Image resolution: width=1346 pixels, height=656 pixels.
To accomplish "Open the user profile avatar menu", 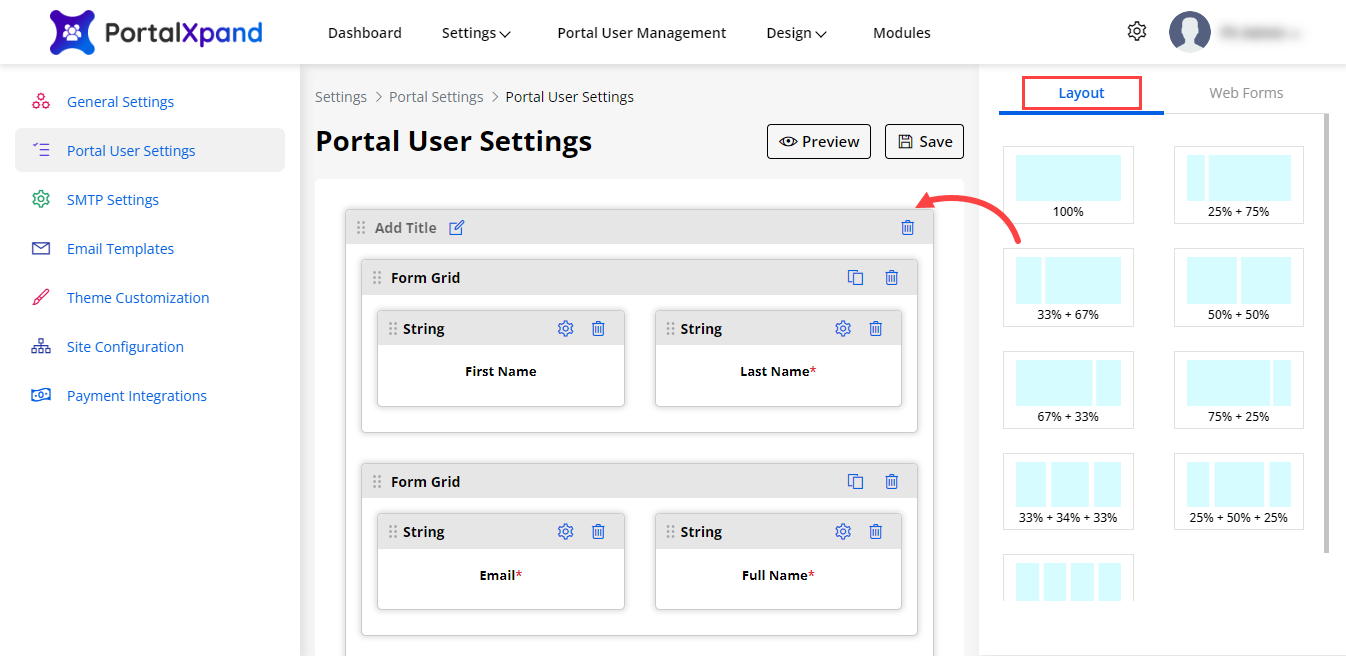I will [x=1189, y=32].
